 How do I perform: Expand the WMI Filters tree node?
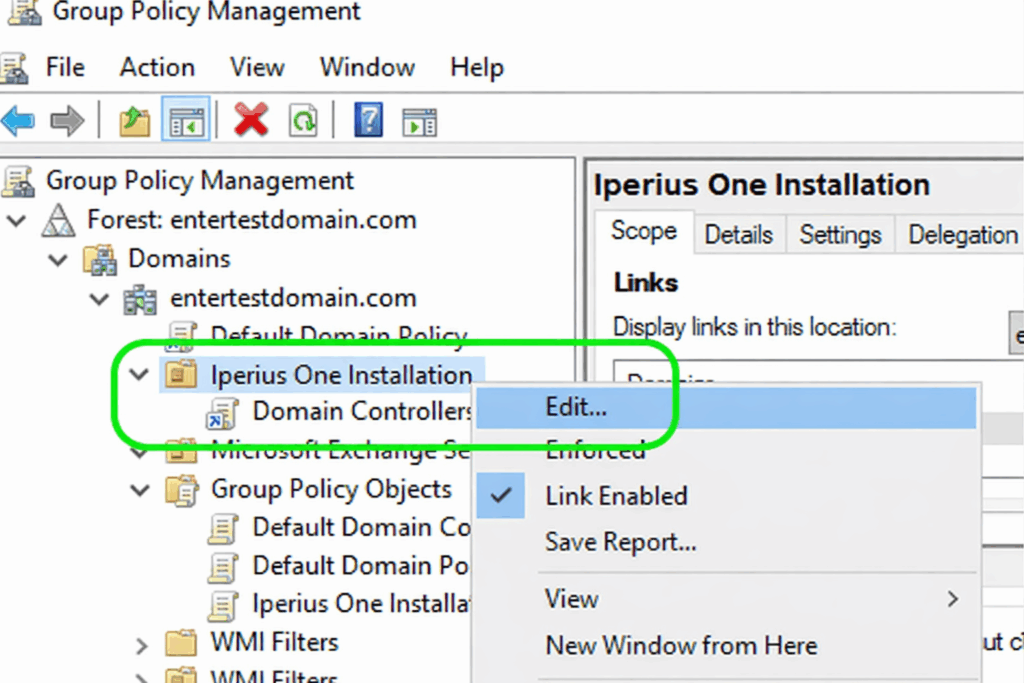[141, 643]
